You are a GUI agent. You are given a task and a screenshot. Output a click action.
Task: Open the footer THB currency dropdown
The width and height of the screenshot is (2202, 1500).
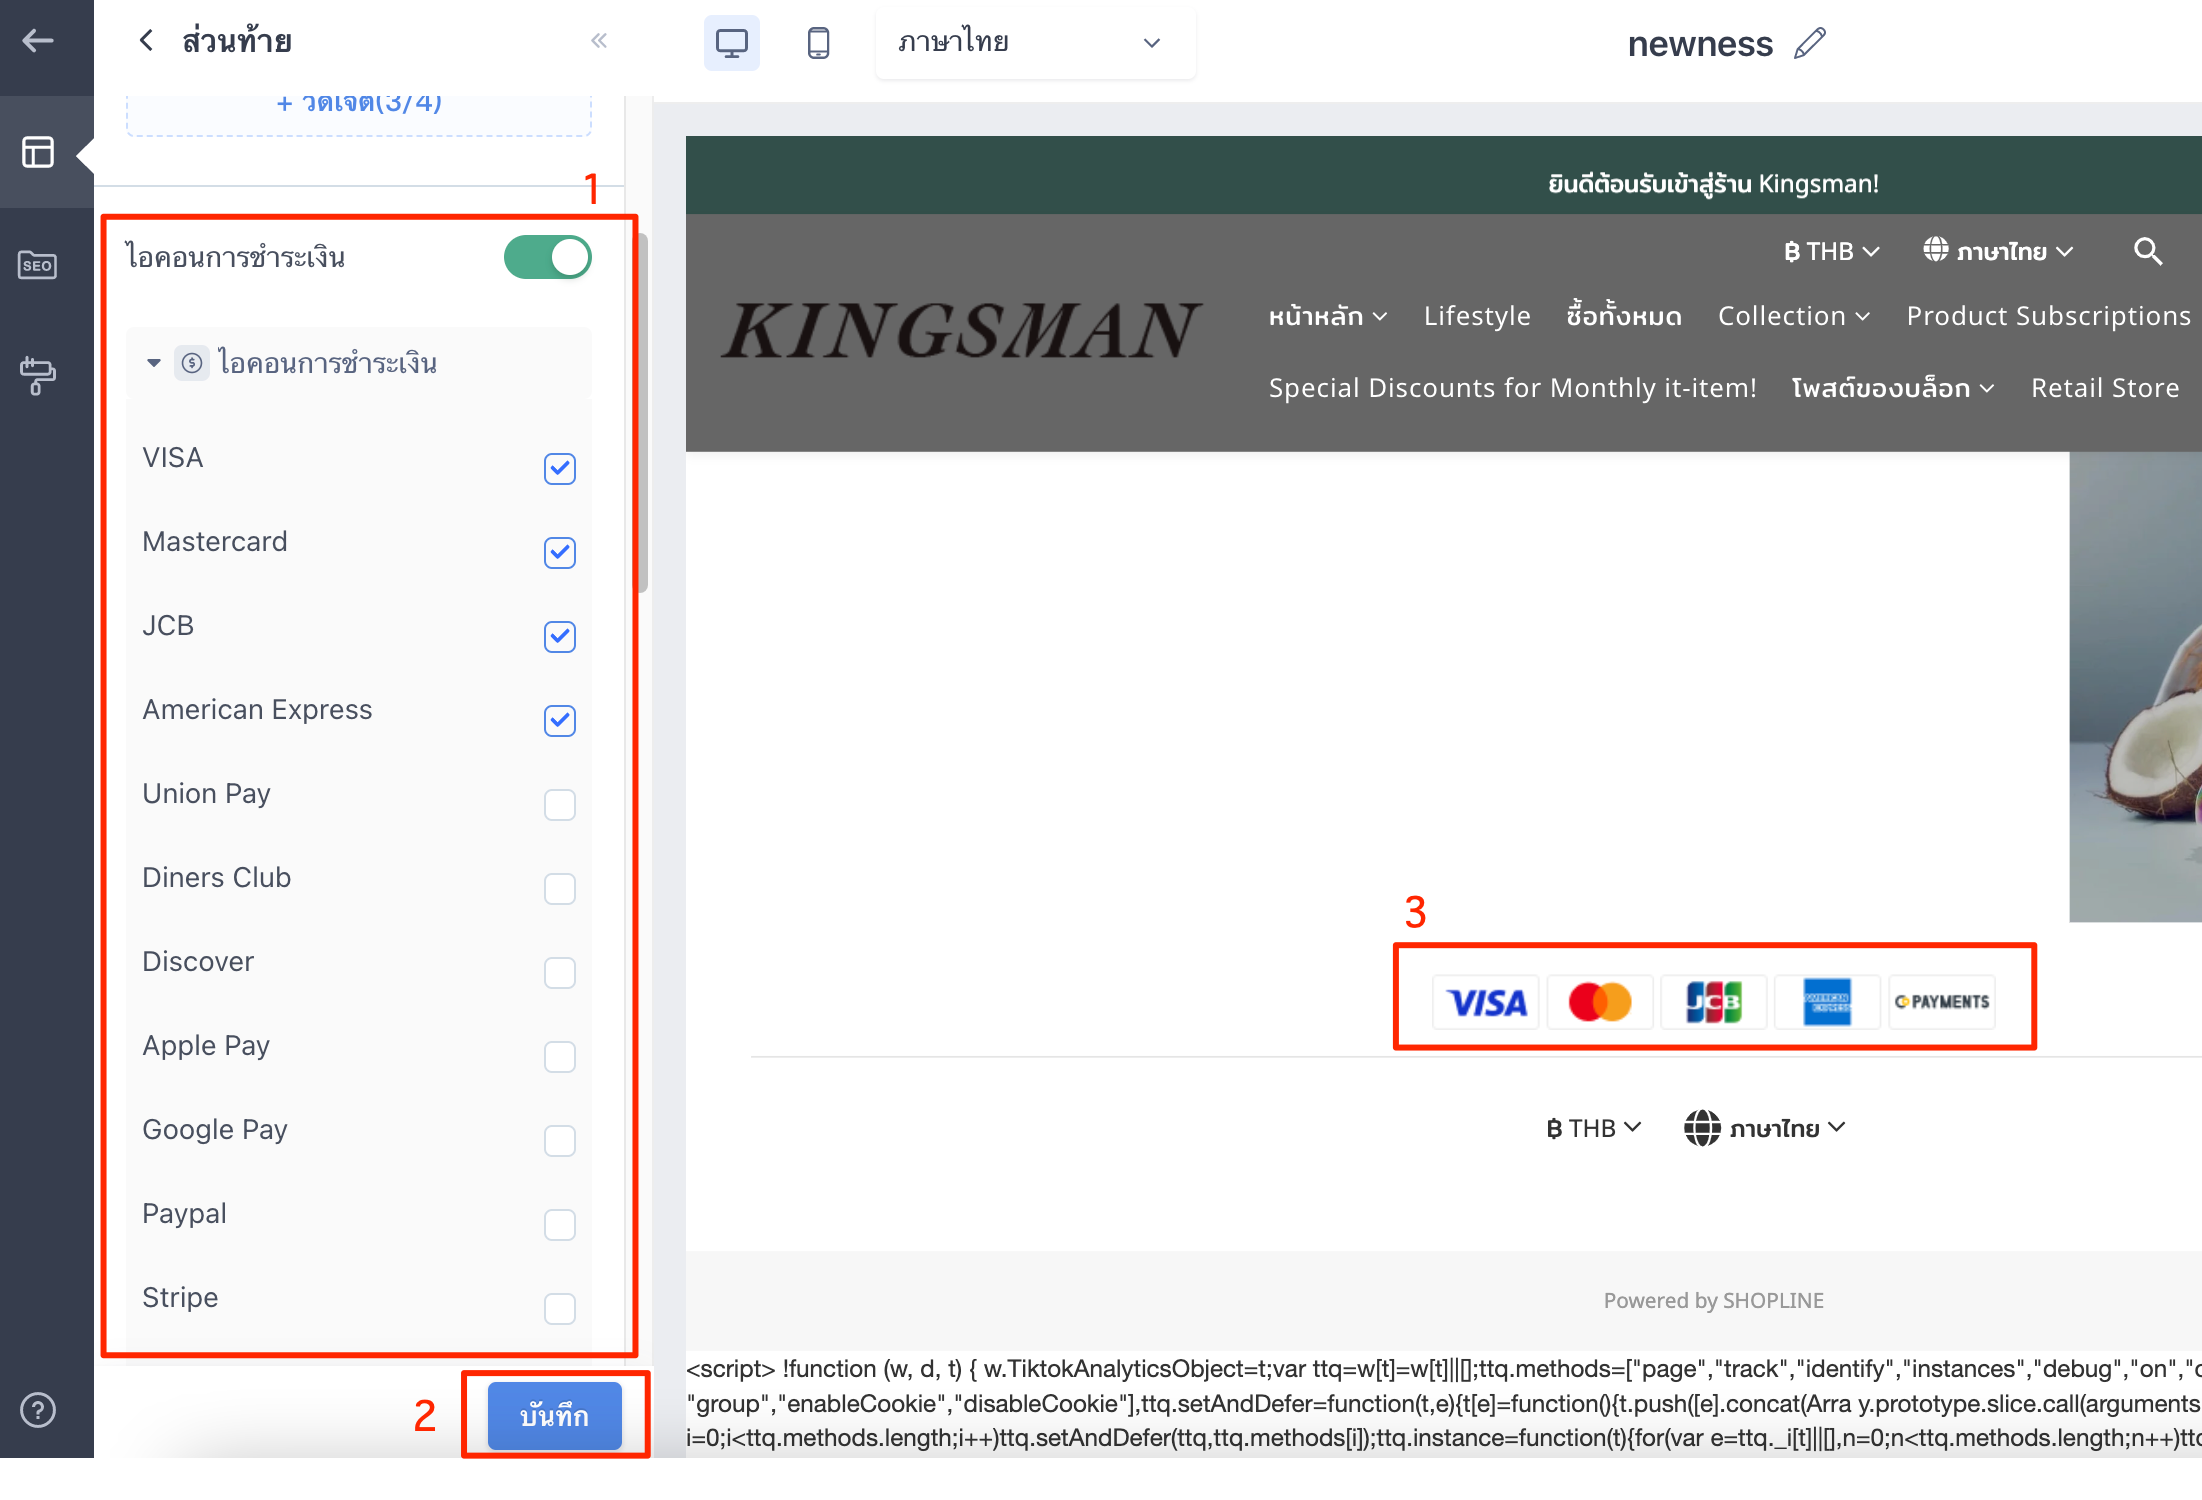pyautogui.click(x=1594, y=1128)
